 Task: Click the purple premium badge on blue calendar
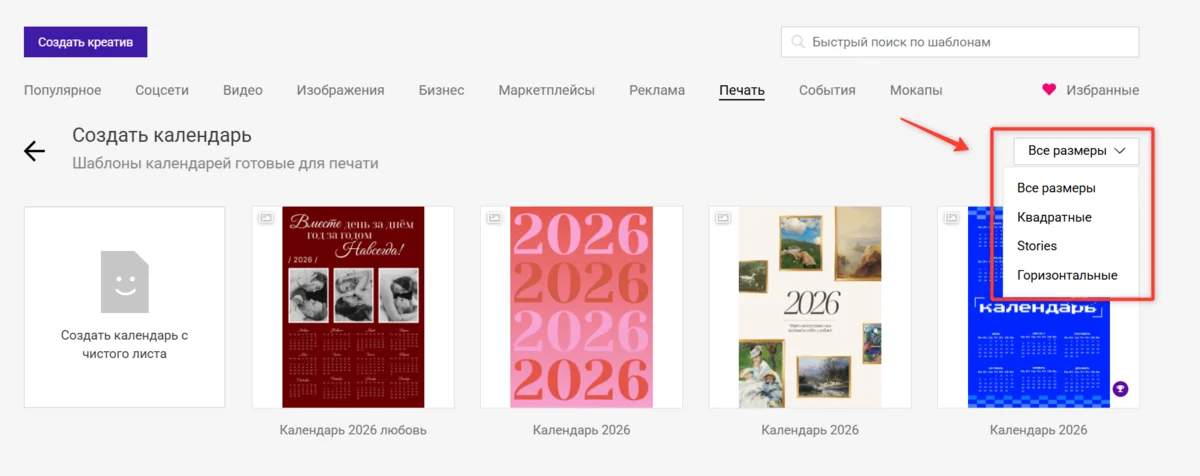tap(1121, 389)
